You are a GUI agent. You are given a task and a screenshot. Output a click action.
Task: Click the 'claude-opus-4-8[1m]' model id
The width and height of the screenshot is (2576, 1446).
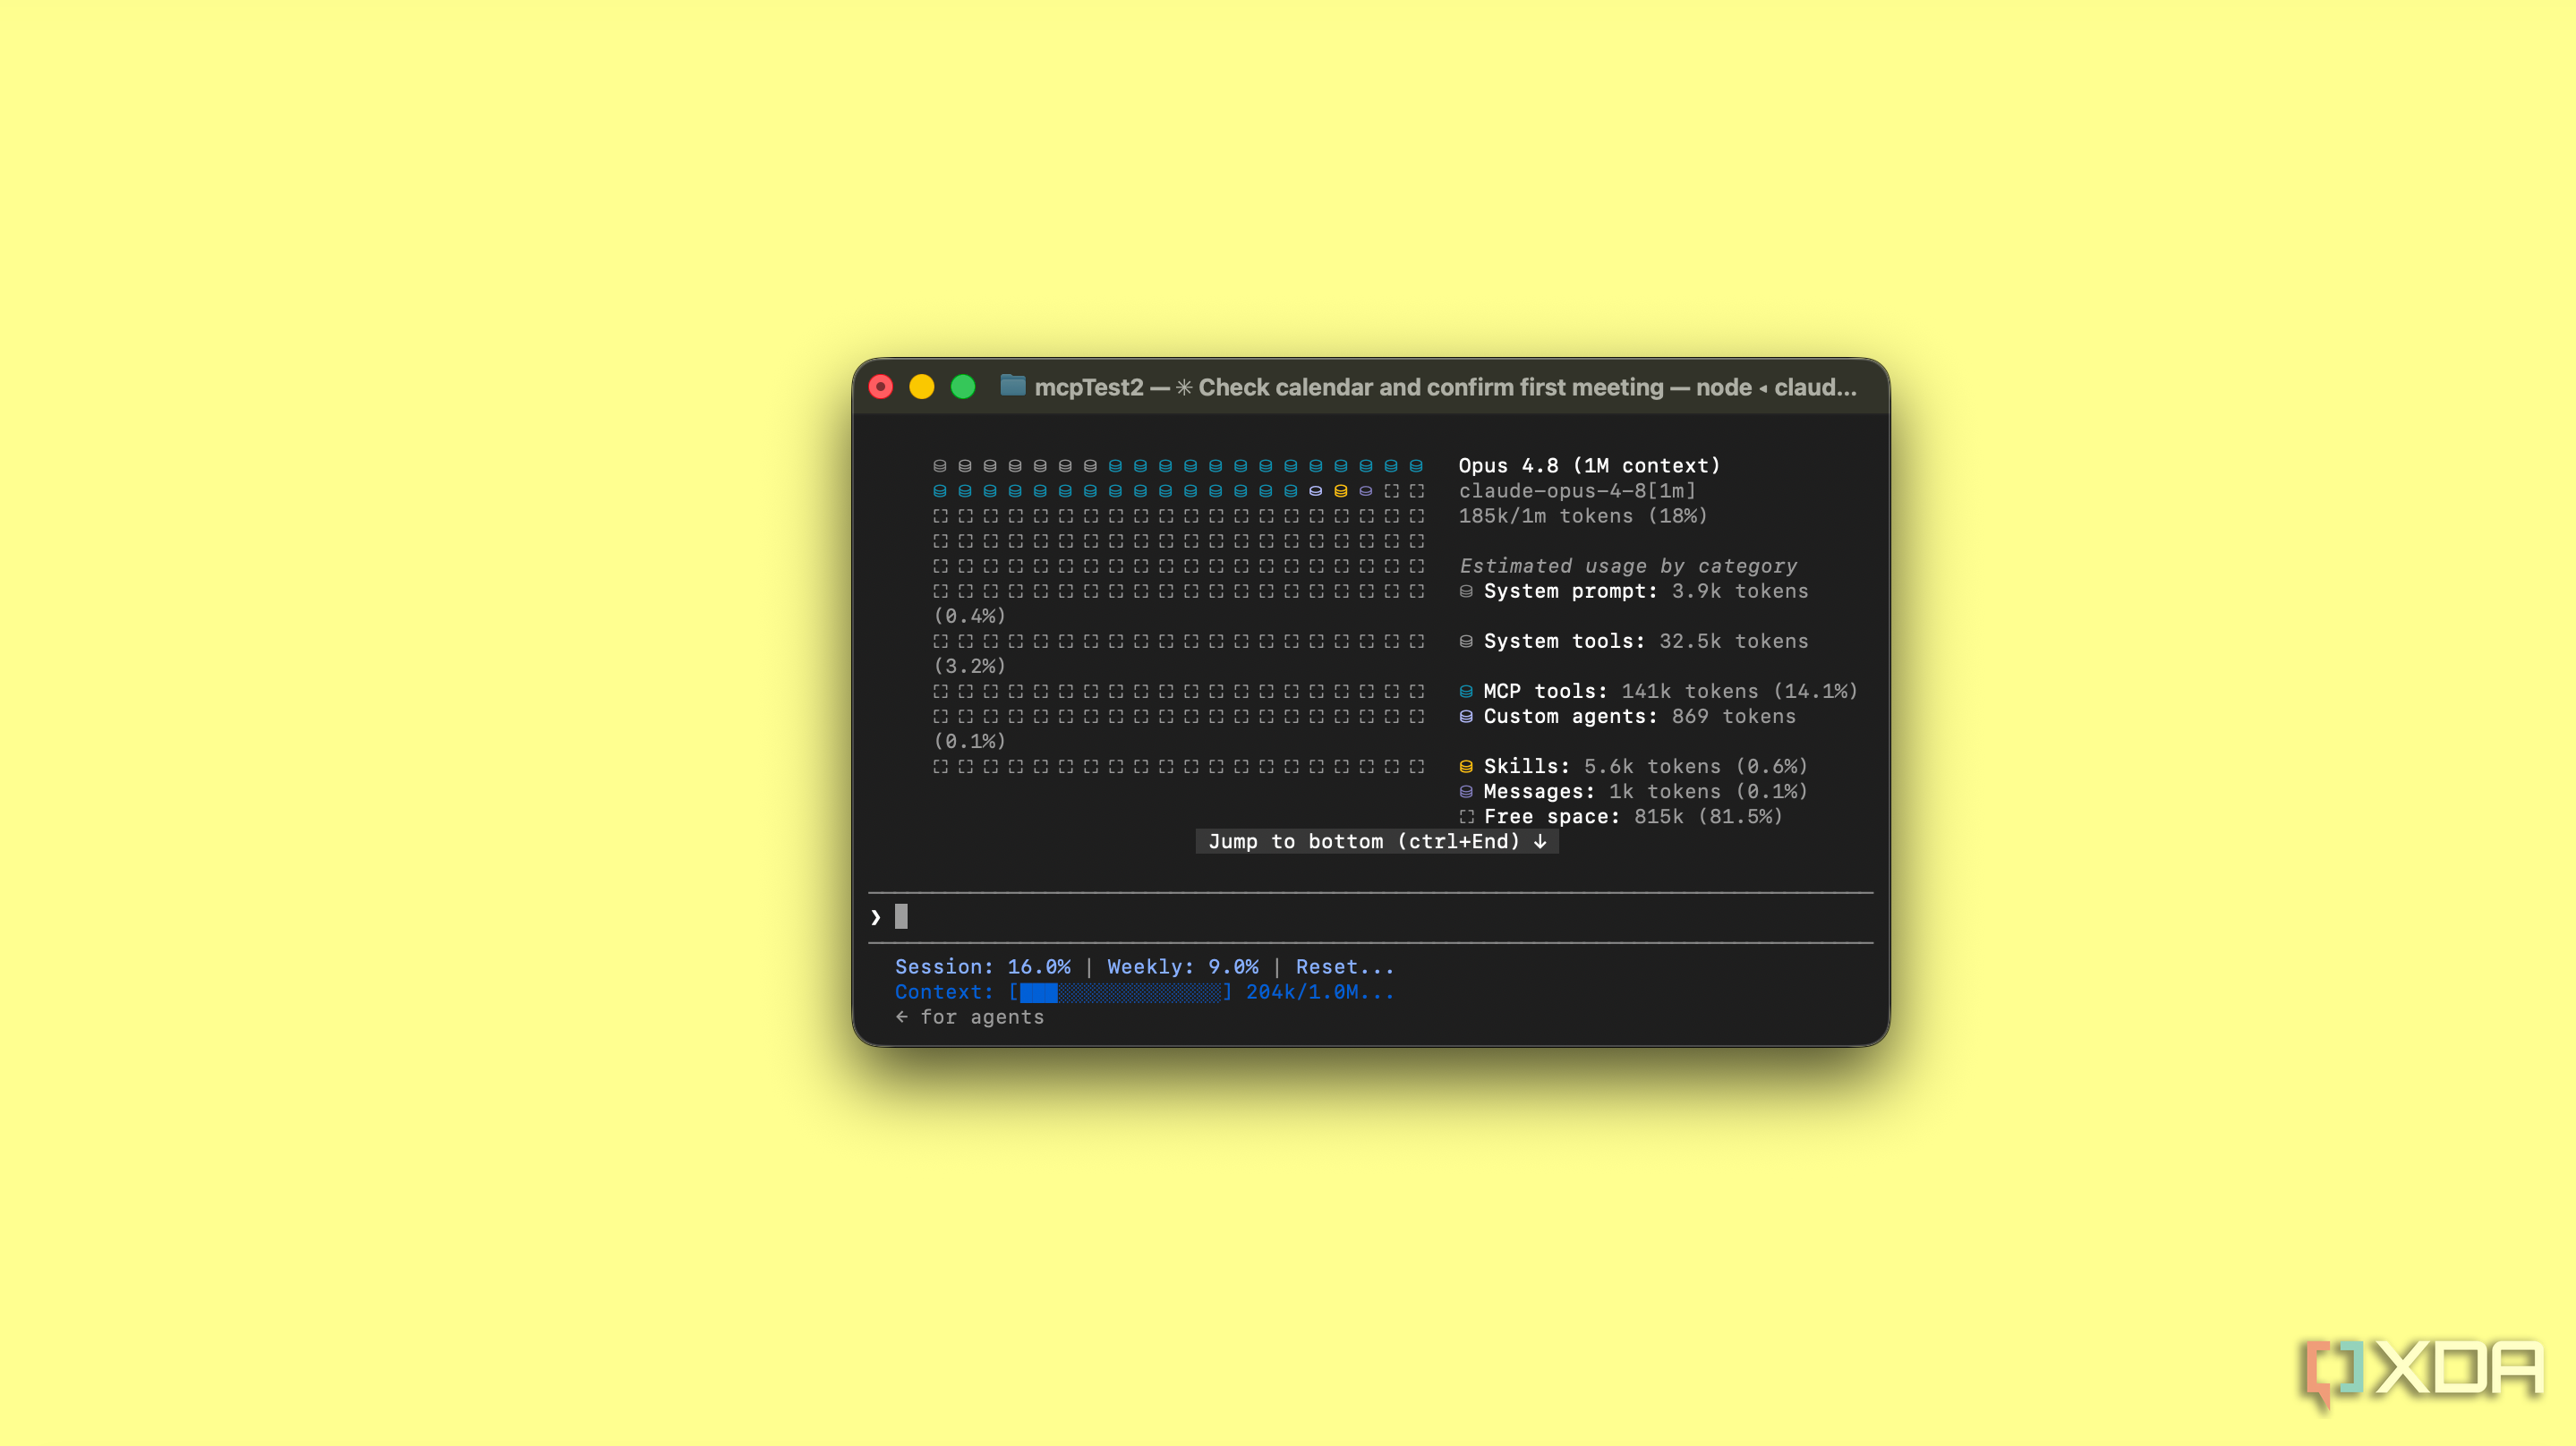[x=1577, y=491]
